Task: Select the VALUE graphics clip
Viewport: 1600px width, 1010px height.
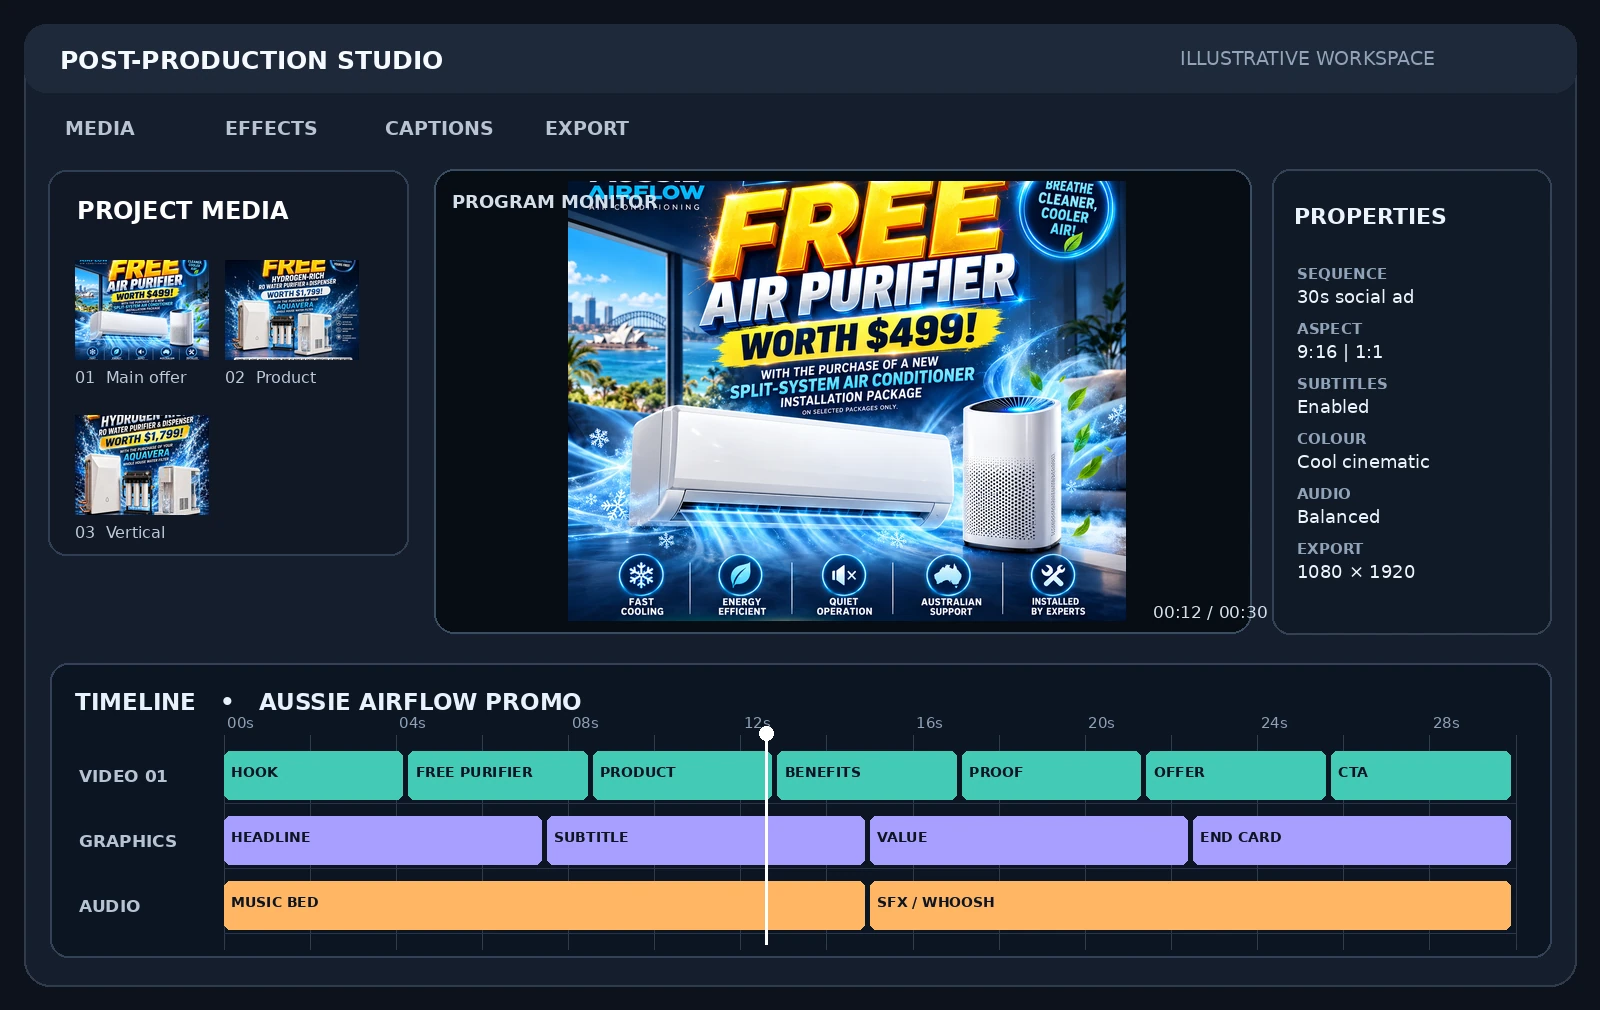Action: click(1029, 840)
